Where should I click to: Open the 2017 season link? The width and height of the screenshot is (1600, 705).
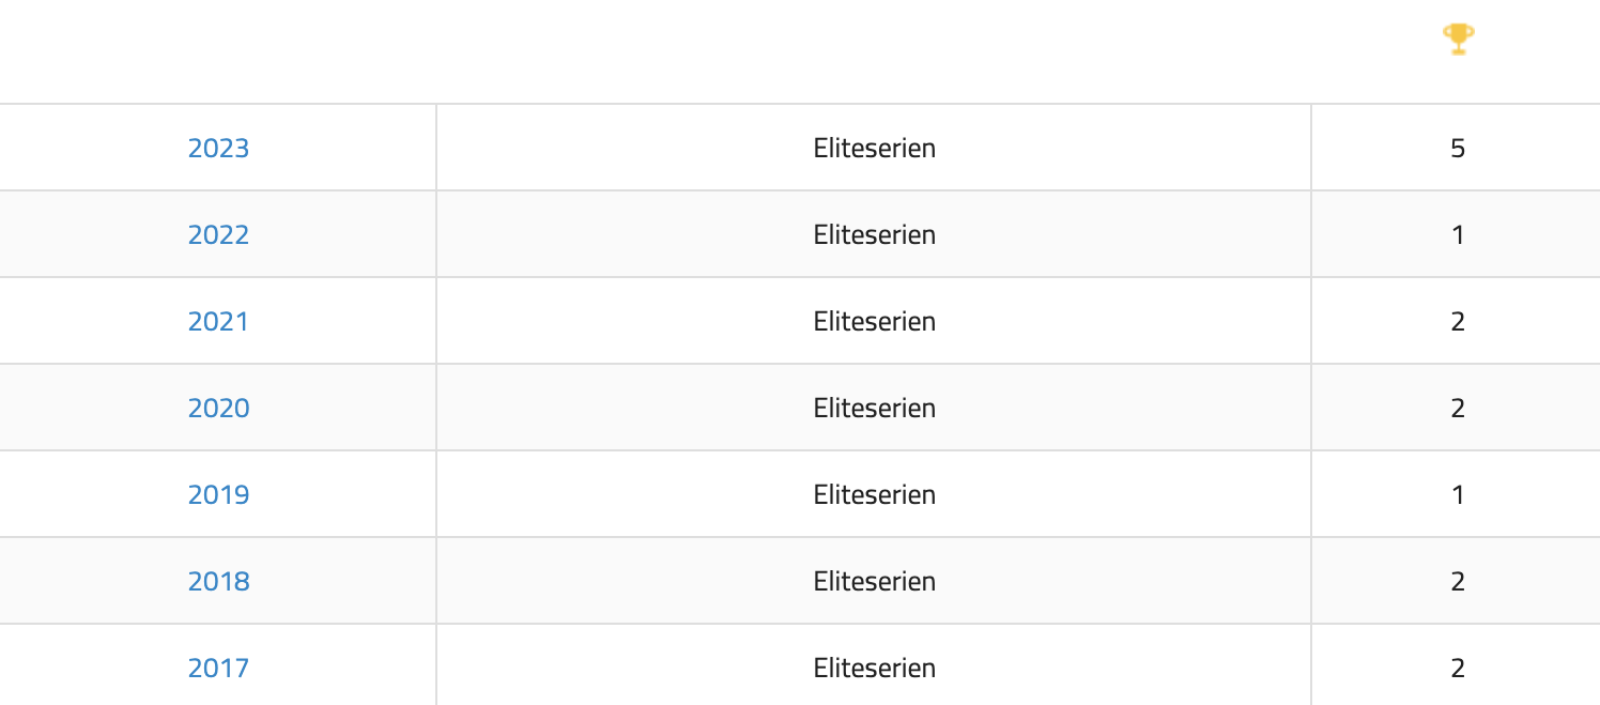click(x=218, y=668)
